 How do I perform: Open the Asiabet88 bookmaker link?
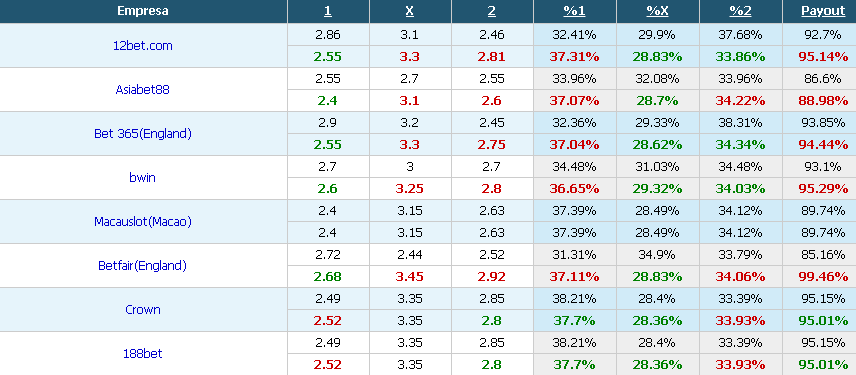click(x=142, y=90)
